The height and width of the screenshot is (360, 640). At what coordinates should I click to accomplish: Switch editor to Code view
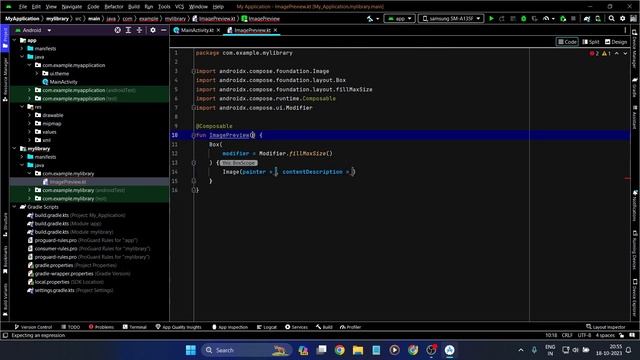[567, 42]
